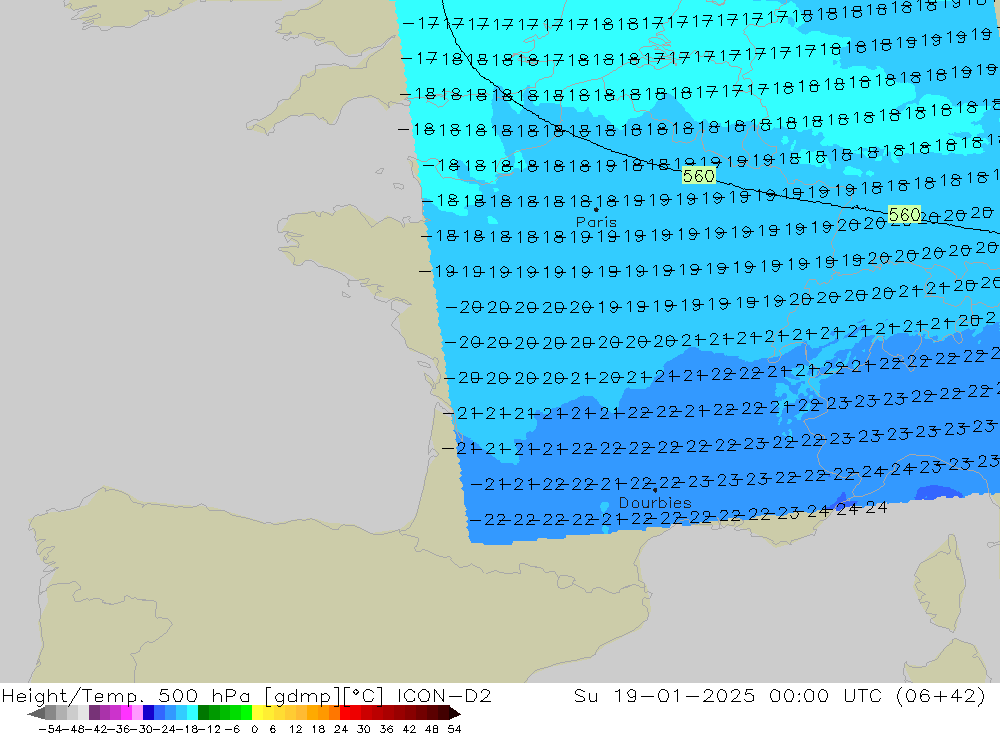Screen dimensions: 1000x733
Task: Click the left arrow end of color scale
Action: pyautogui.click(x=36, y=713)
